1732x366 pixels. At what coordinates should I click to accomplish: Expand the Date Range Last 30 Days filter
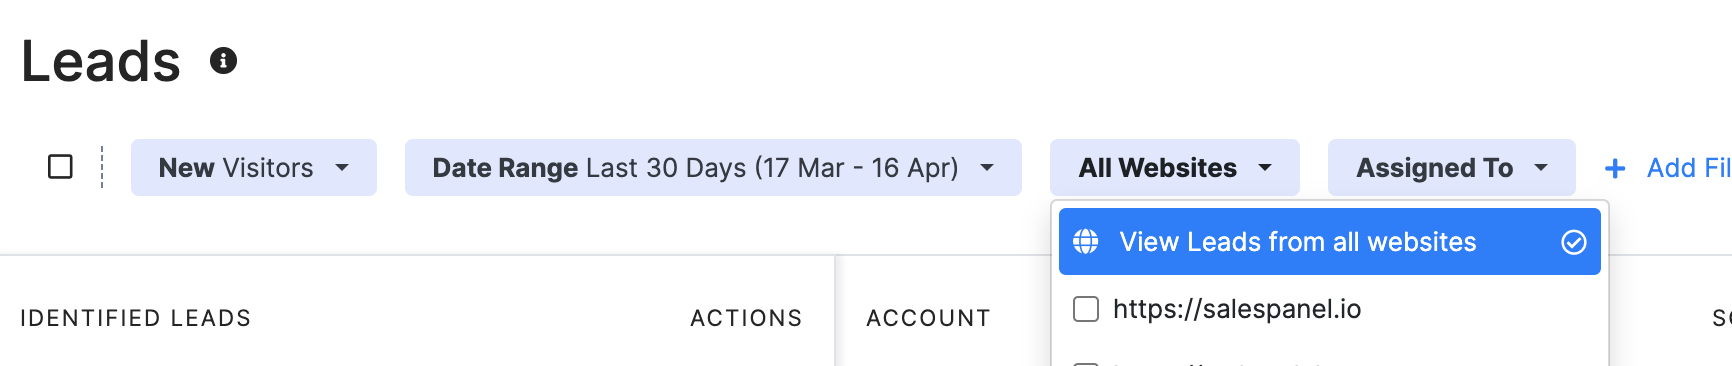pos(713,167)
